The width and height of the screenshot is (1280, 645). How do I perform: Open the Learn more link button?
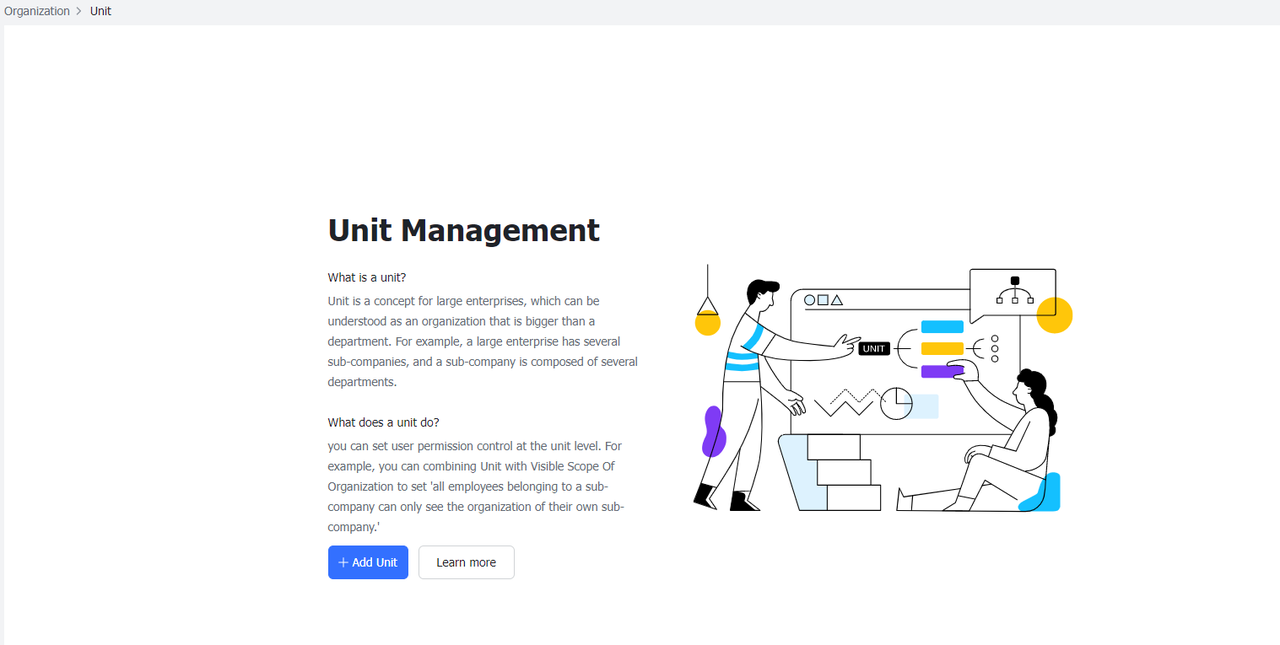[x=466, y=563]
